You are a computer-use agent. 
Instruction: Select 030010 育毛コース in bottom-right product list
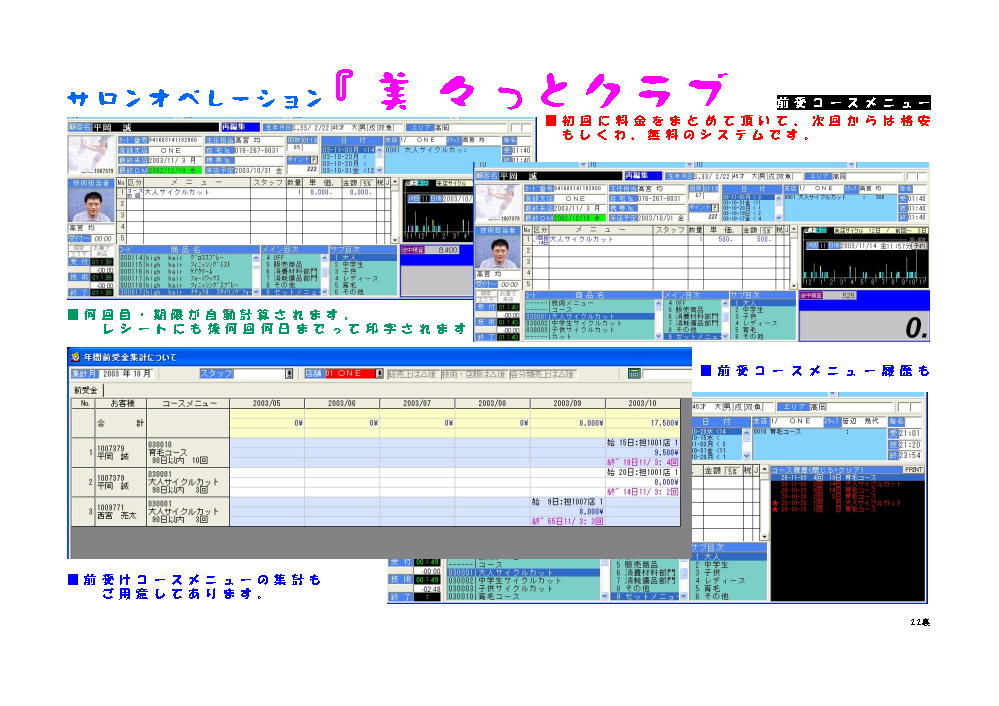click(524, 597)
